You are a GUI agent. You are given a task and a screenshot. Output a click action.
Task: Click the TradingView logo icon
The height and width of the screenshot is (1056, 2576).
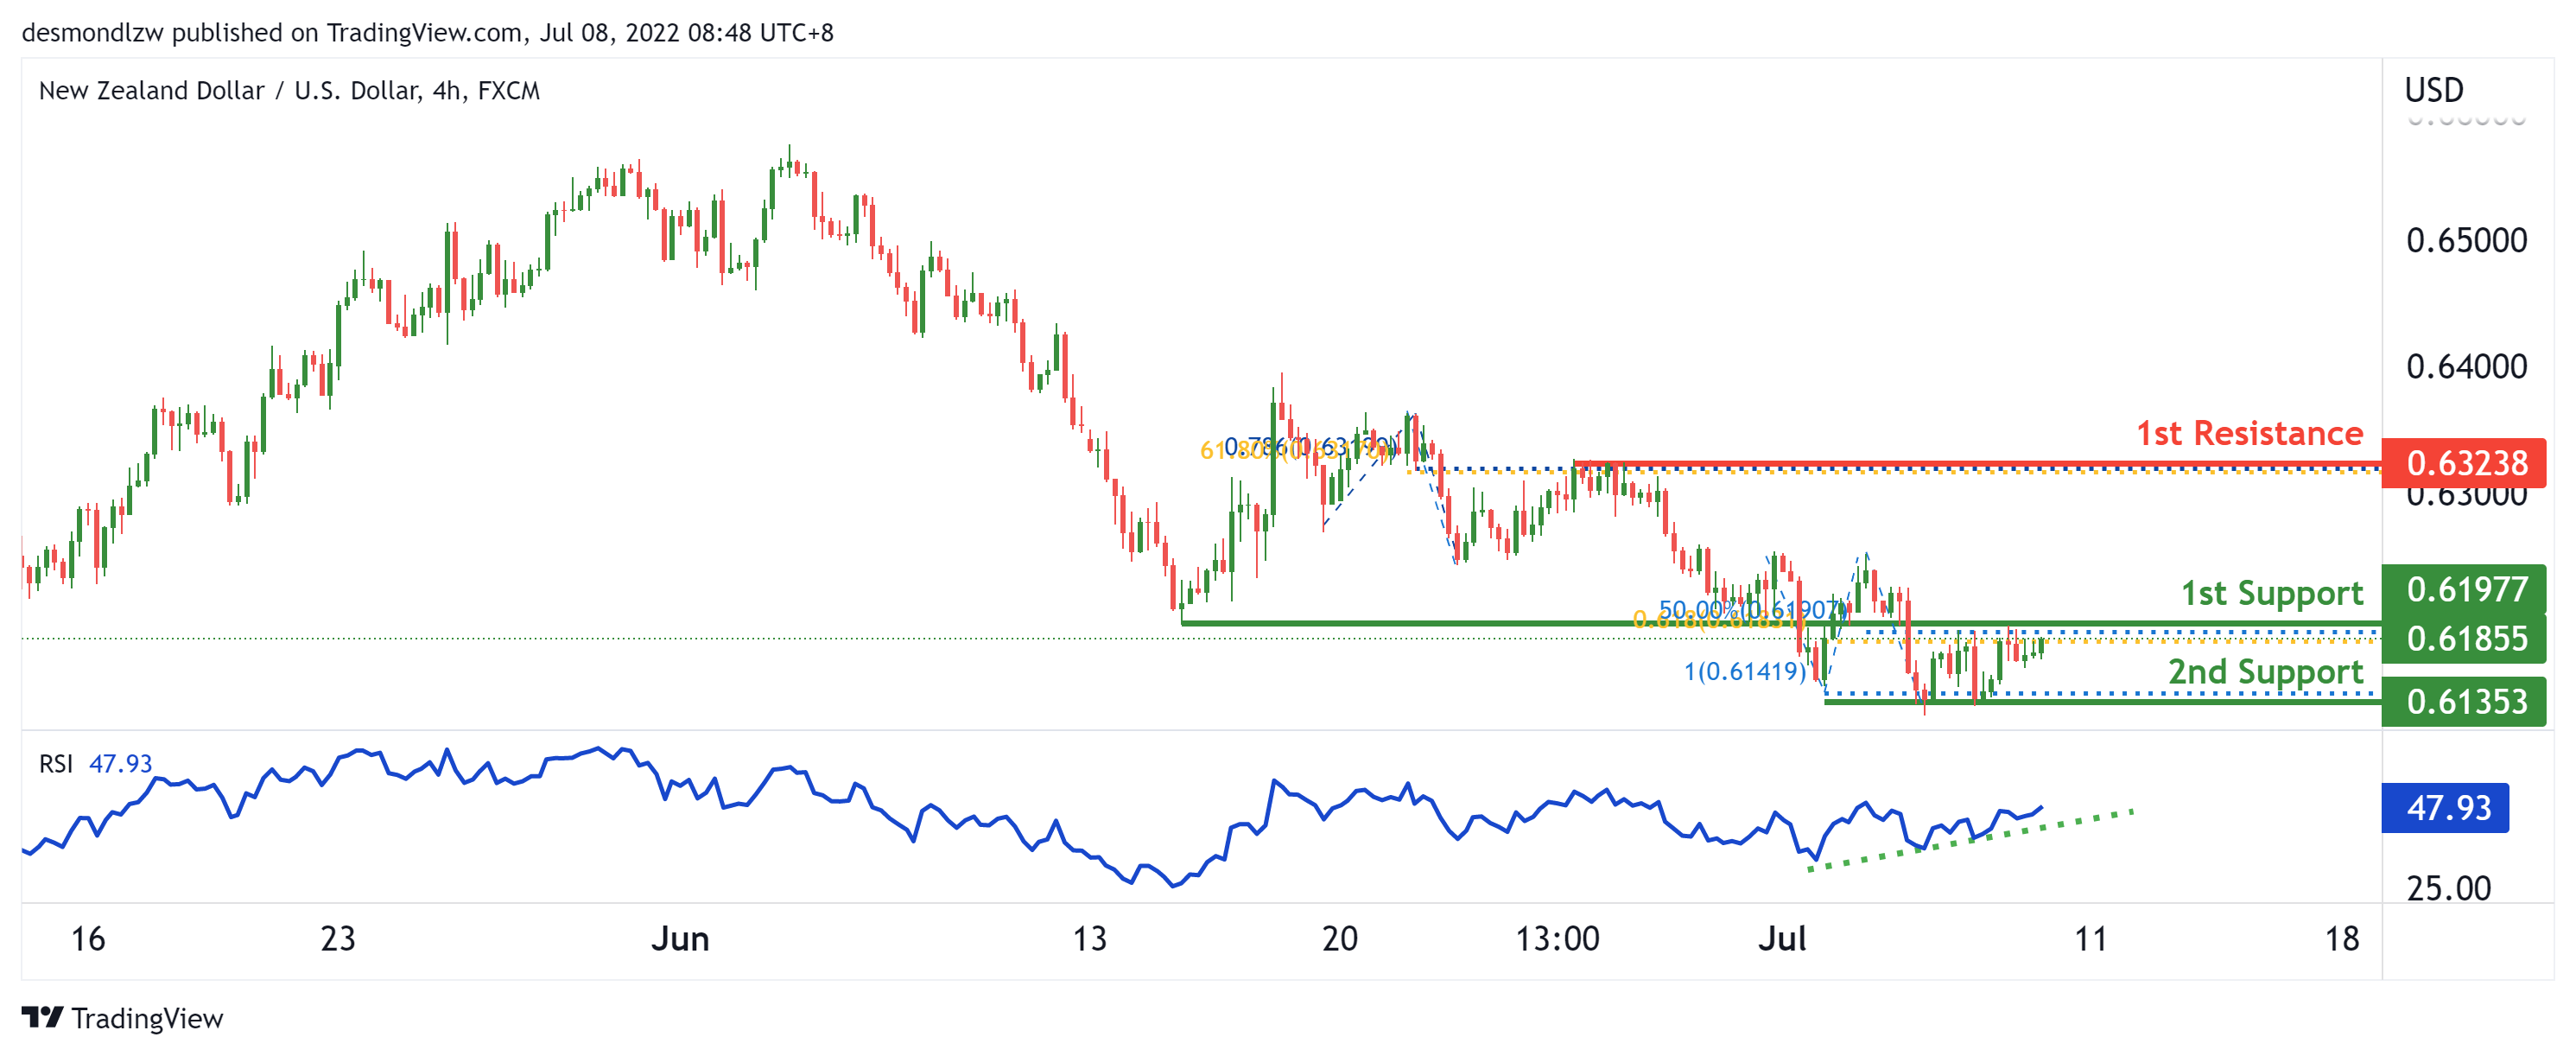42,1018
